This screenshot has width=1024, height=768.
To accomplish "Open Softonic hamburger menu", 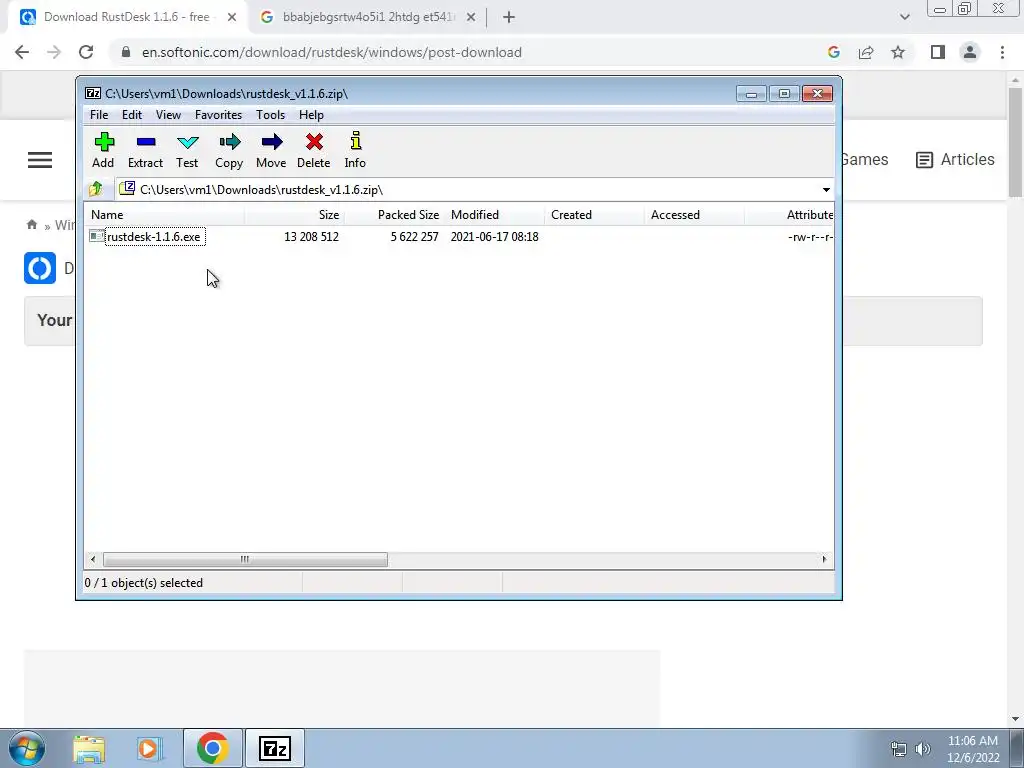I will coord(40,160).
